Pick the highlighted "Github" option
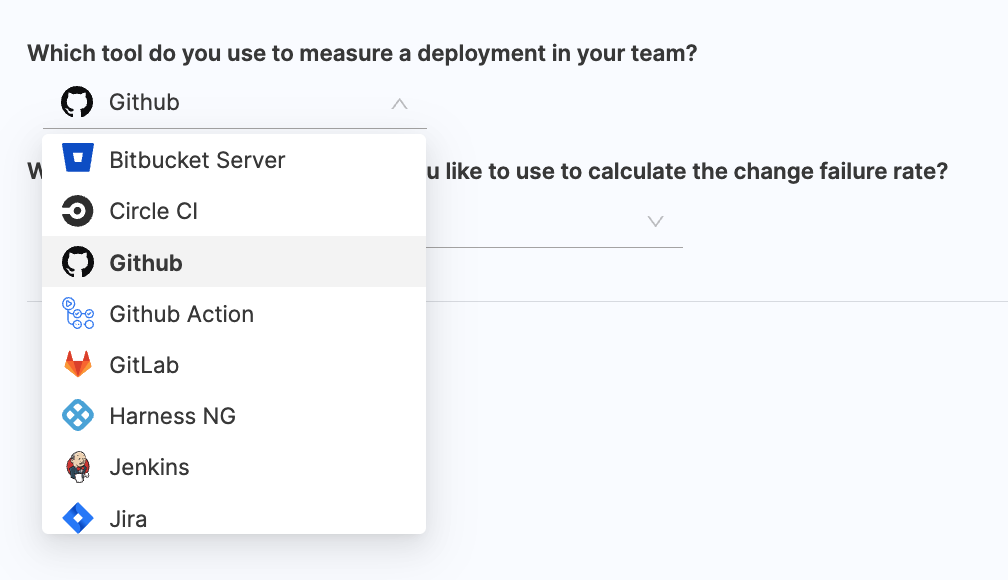Screen dimensions: 1008x580 [x=146, y=263]
